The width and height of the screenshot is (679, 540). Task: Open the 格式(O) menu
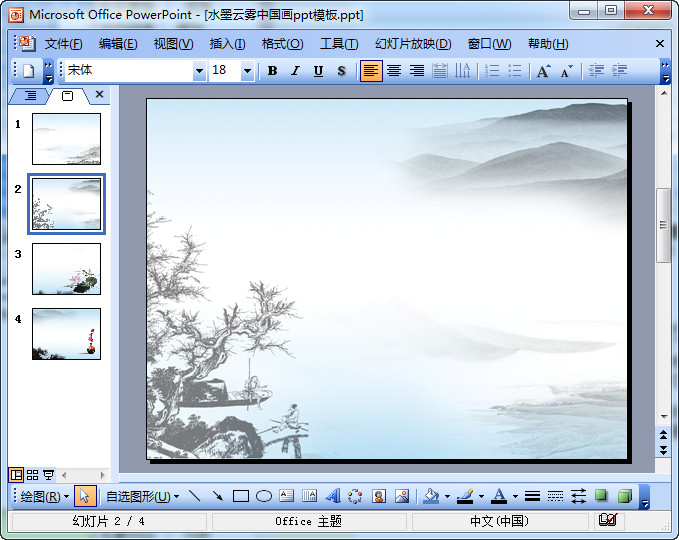(x=282, y=44)
